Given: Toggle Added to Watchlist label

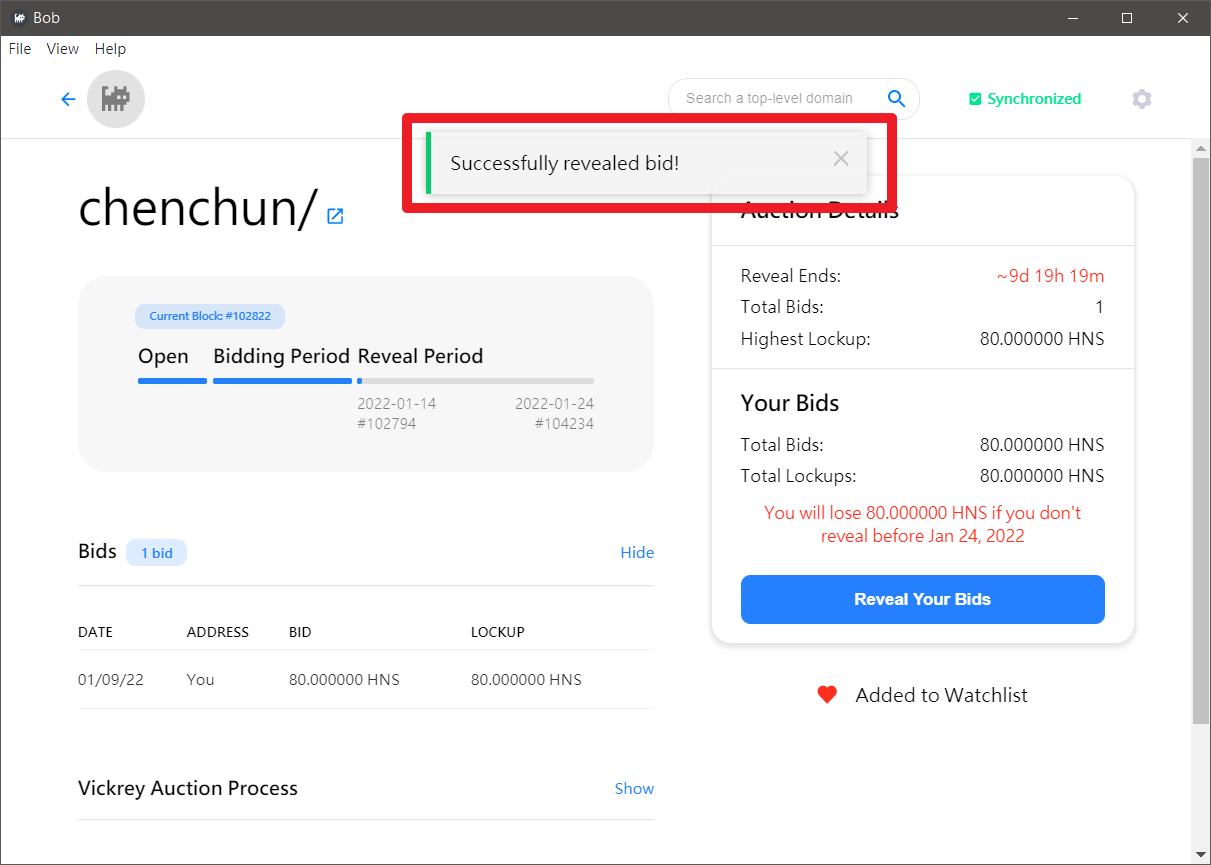Looking at the screenshot, I should 941,695.
